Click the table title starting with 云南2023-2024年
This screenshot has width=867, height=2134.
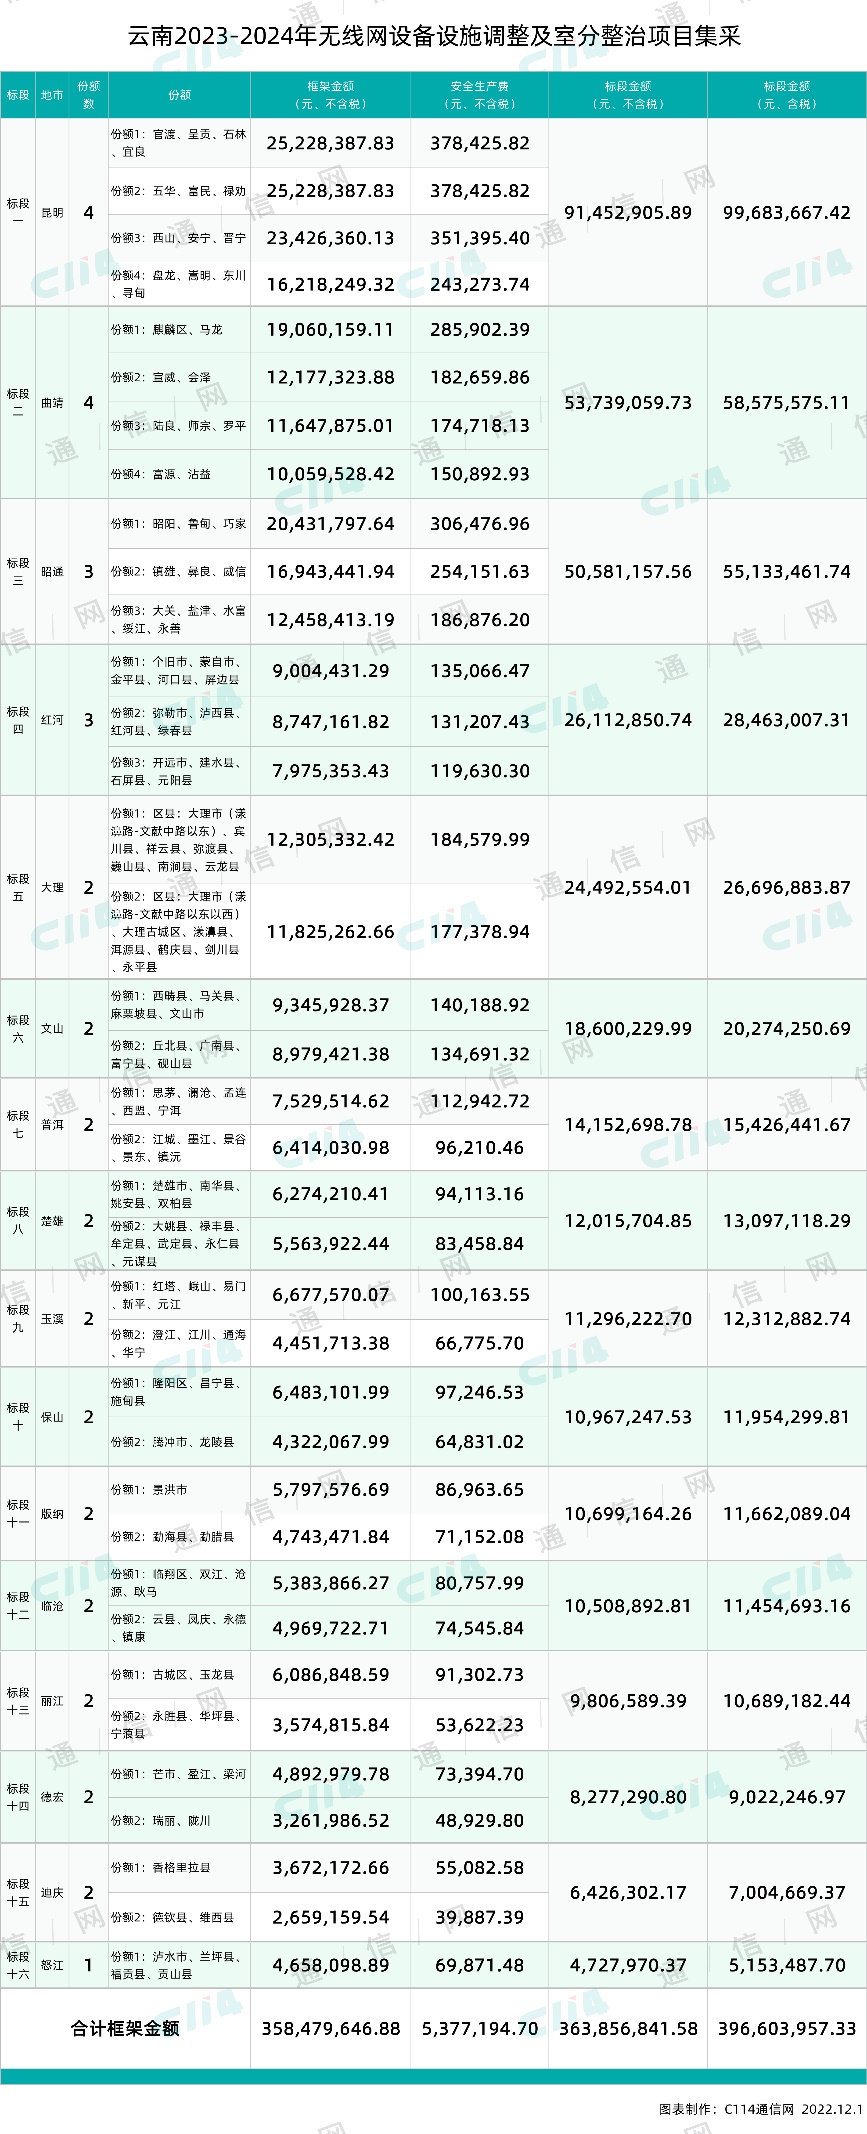433,37
